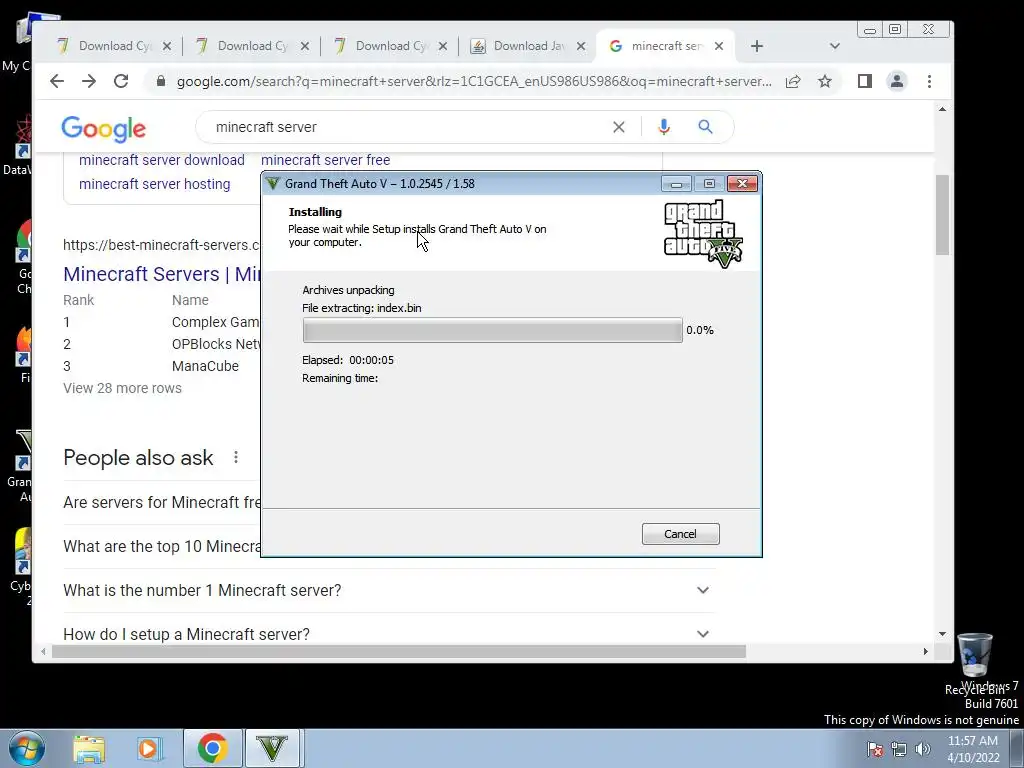
Task: Open minecraft server download suggestion
Action: click(x=162, y=160)
